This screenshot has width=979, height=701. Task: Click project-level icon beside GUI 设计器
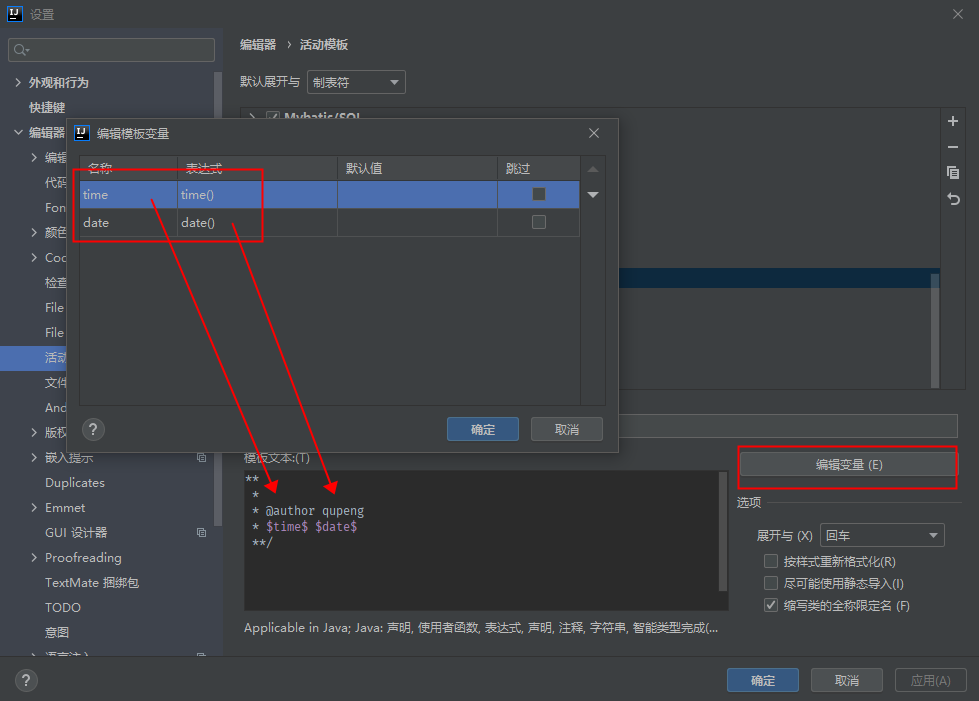click(x=201, y=532)
